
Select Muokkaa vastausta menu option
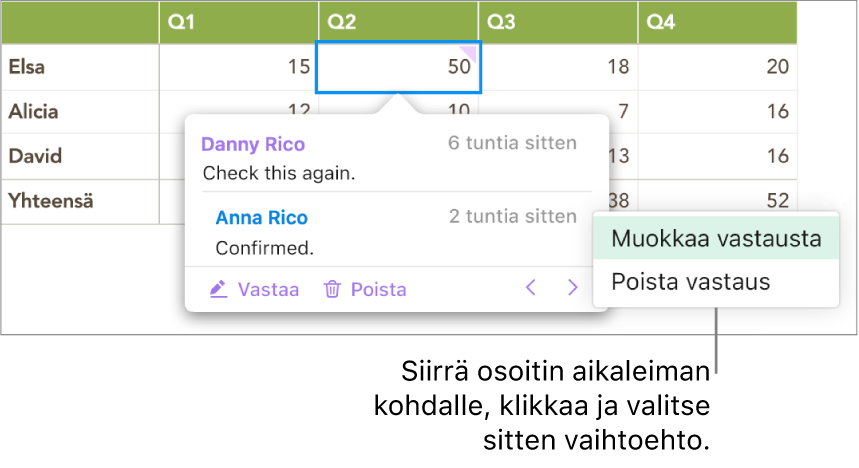(716, 239)
